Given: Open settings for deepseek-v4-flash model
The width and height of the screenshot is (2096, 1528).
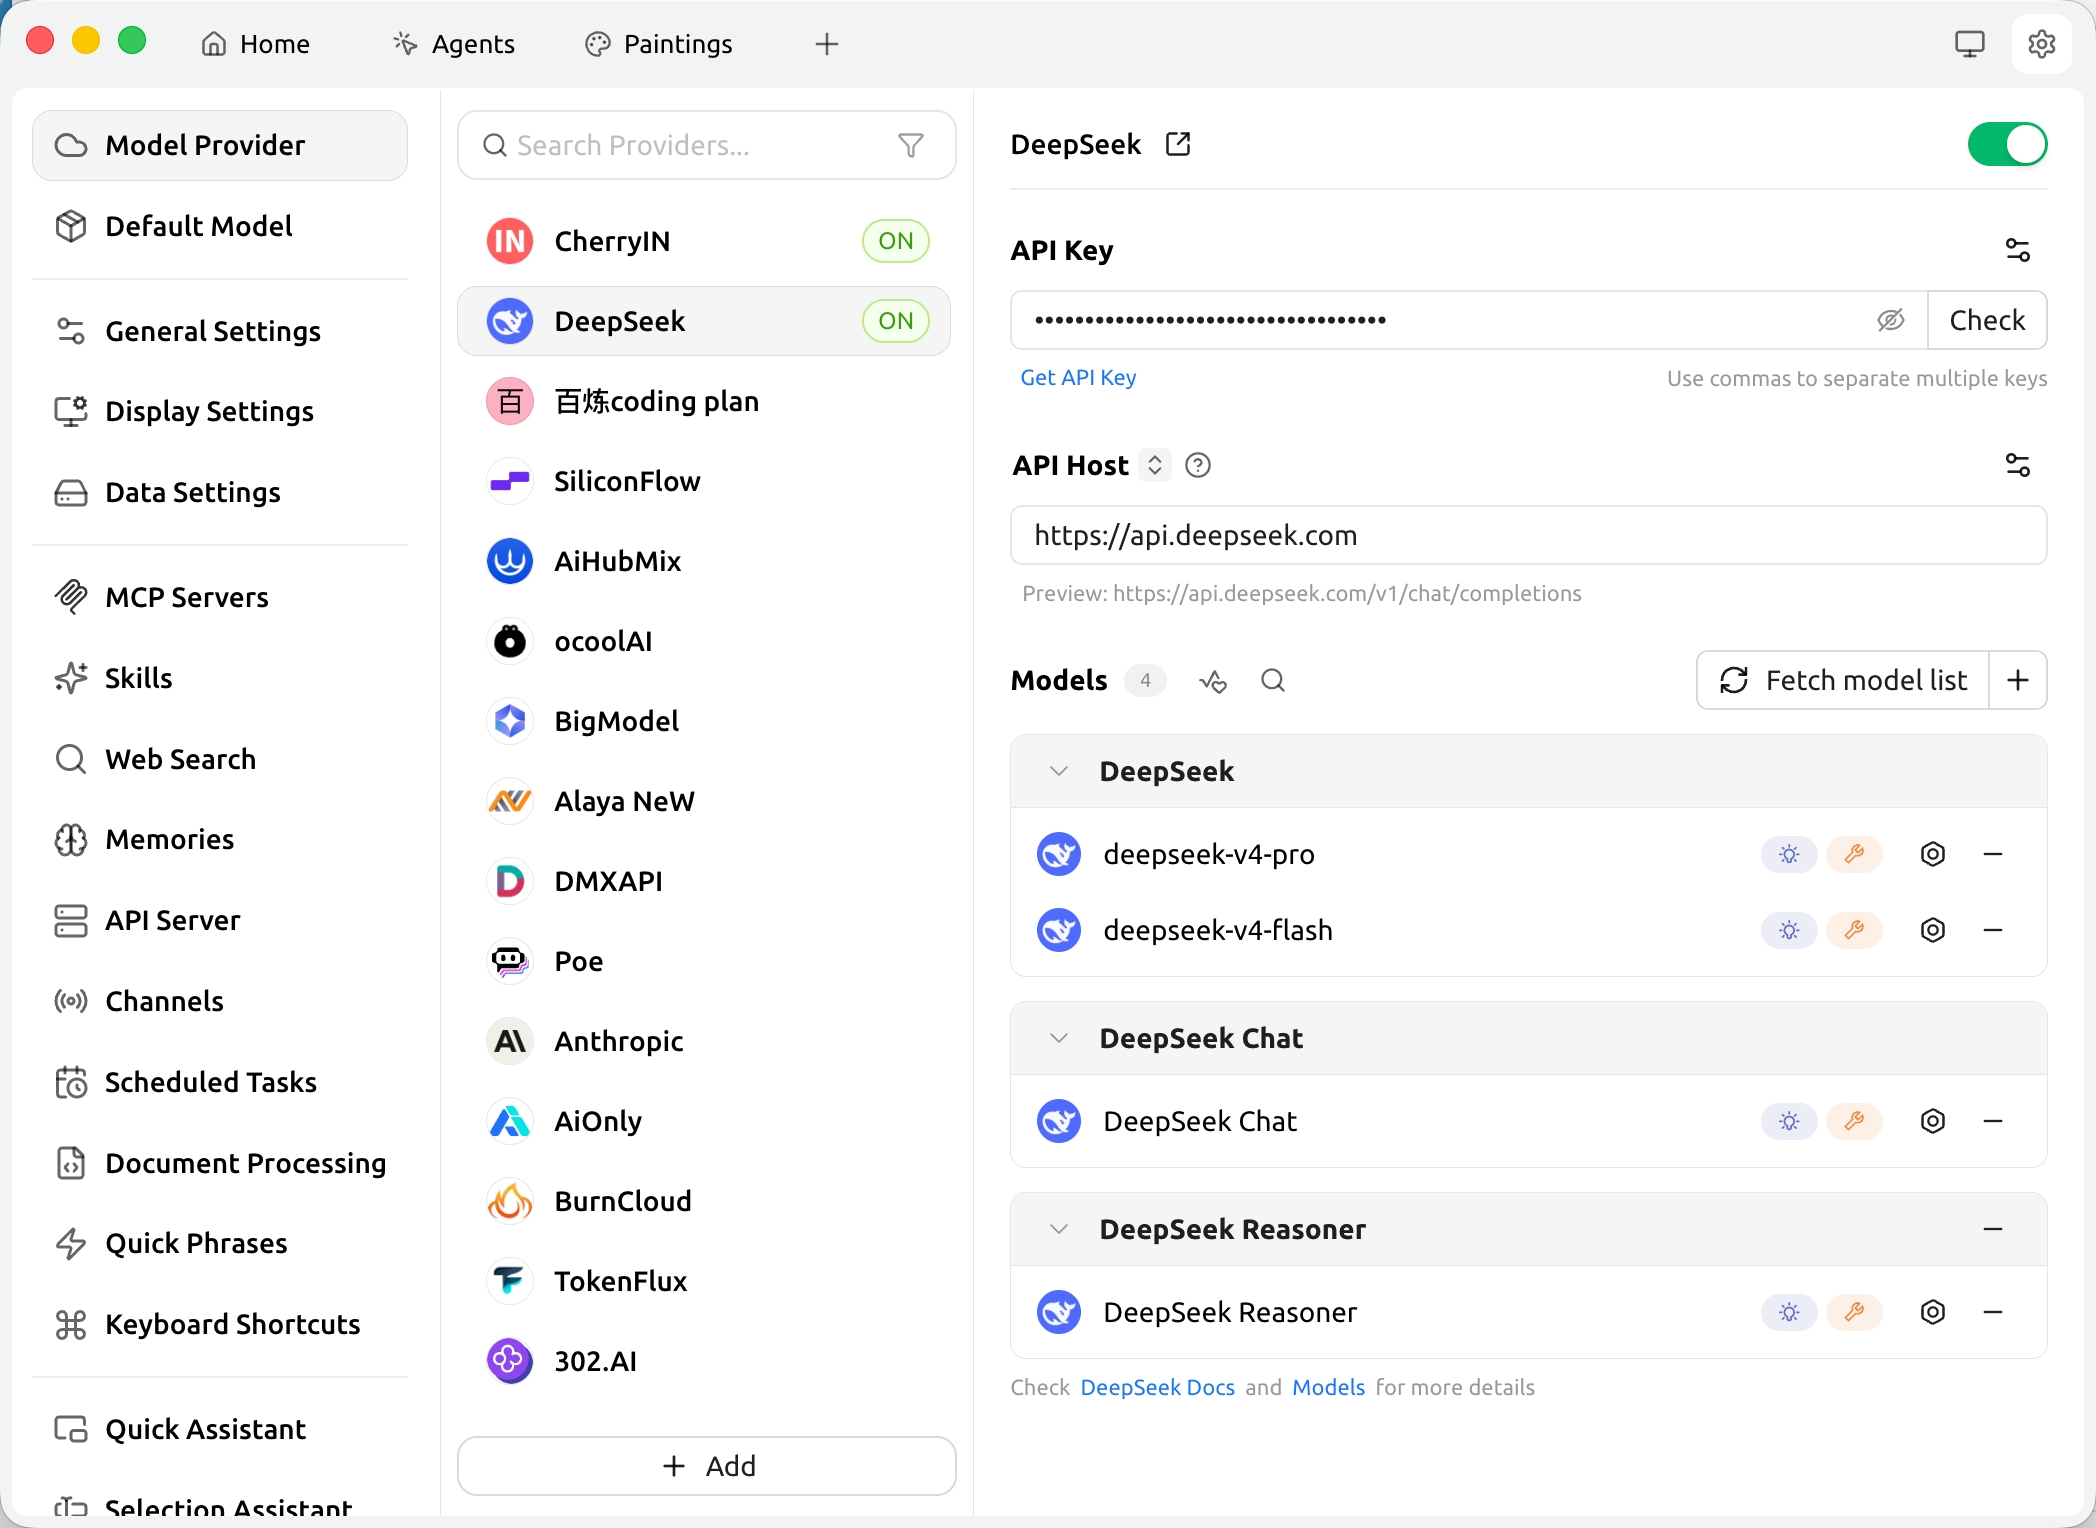Looking at the screenshot, I should [1933, 930].
